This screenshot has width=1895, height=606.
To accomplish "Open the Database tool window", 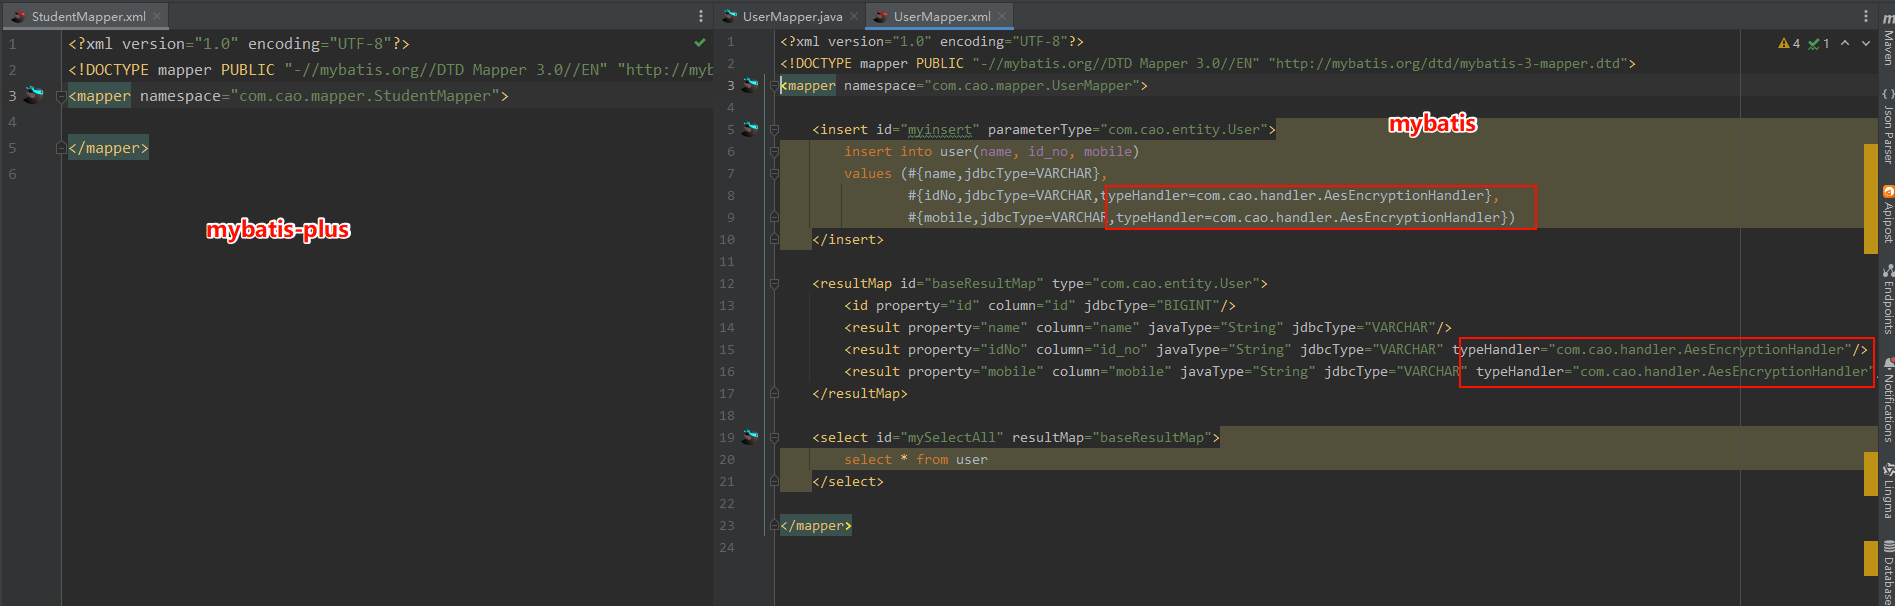I will tap(1887, 572).
